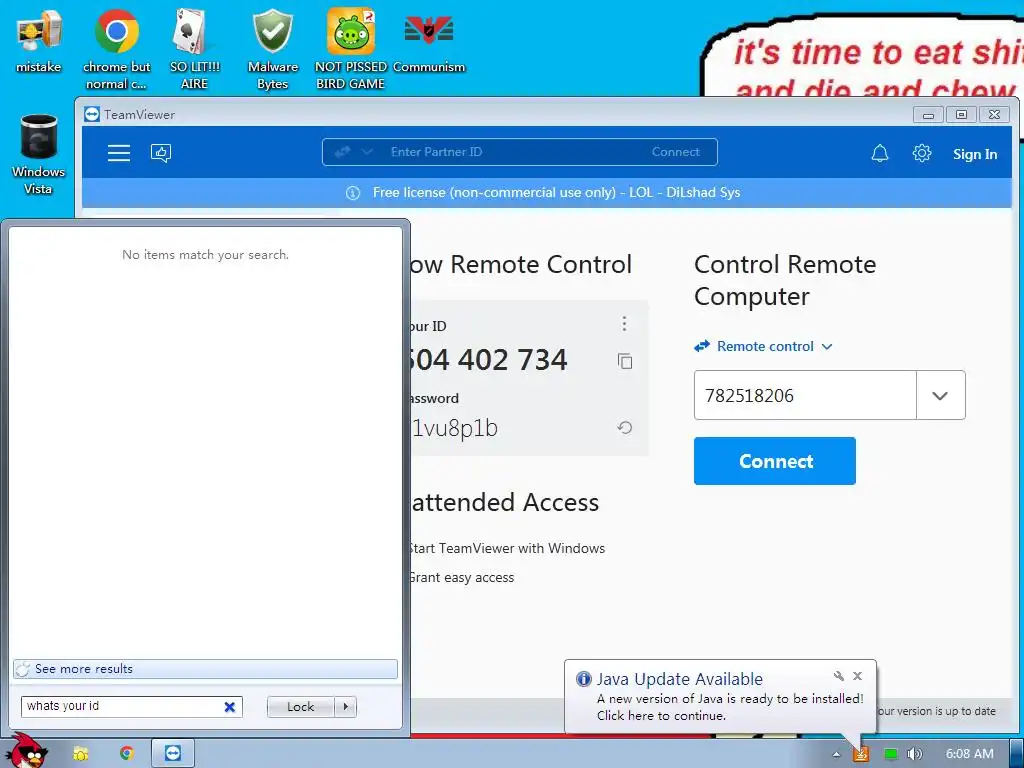Click the taskbar clock showing 6:08 AM
1024x768 pixels.
click(969, 754)
